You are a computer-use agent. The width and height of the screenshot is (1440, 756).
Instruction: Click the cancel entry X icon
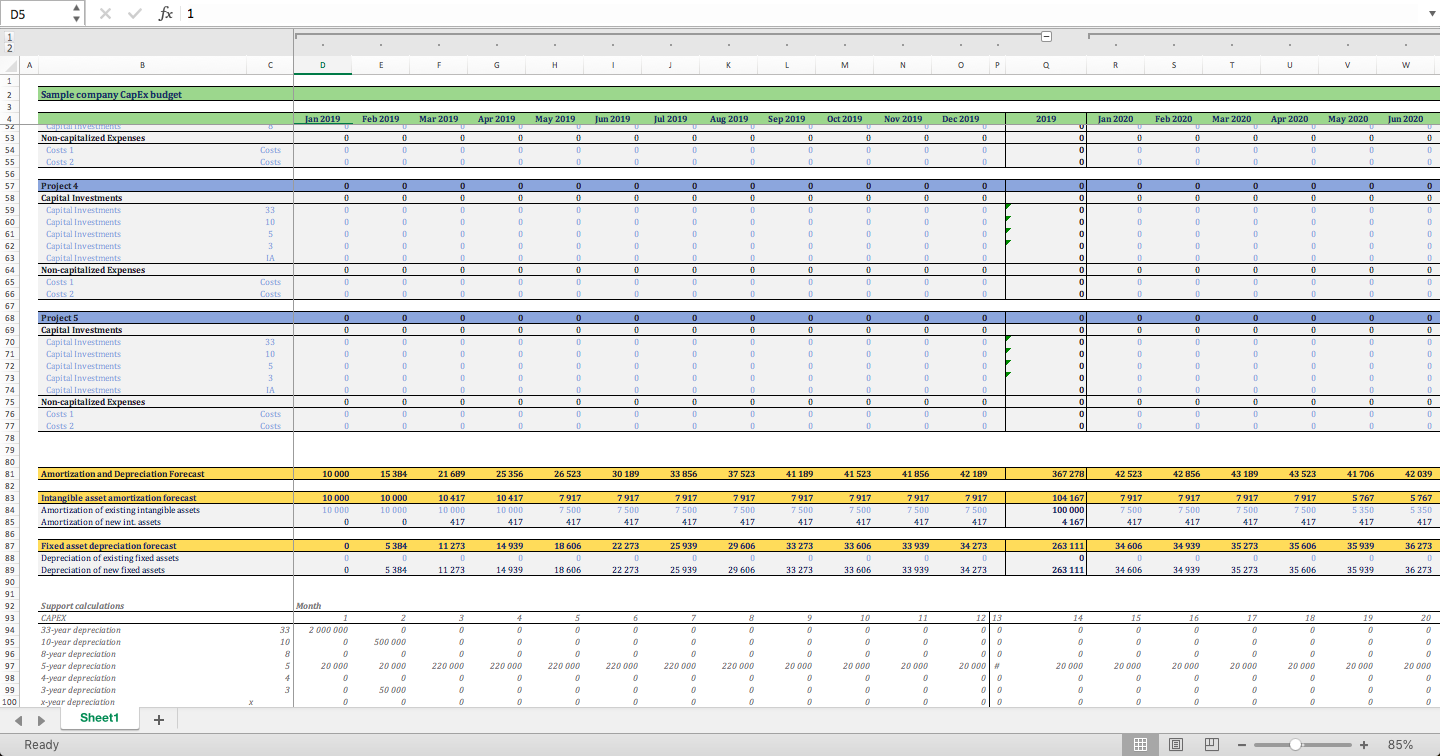[x=106, y=13]
